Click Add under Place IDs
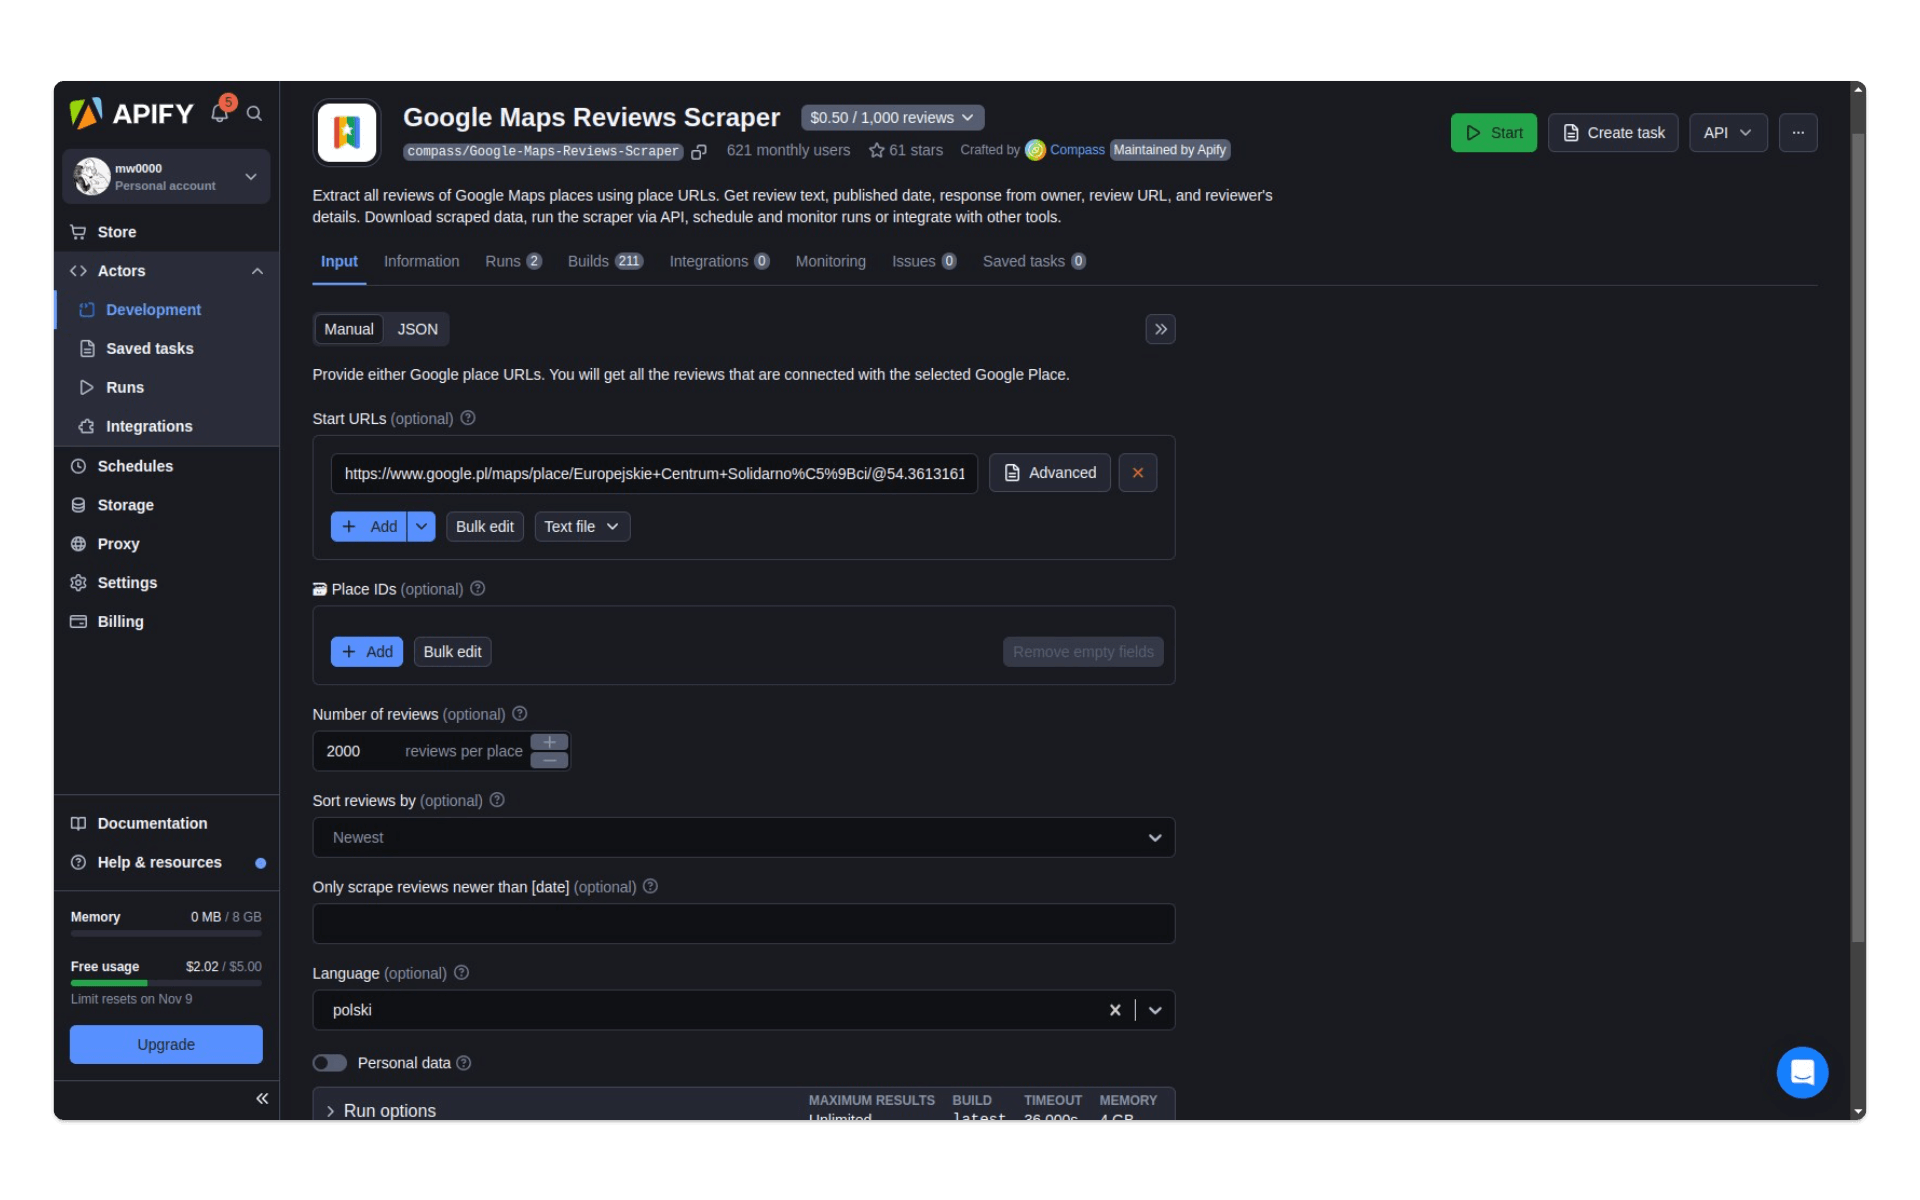Viewport: 1920px width, 1200px height. tap(367, 651)
